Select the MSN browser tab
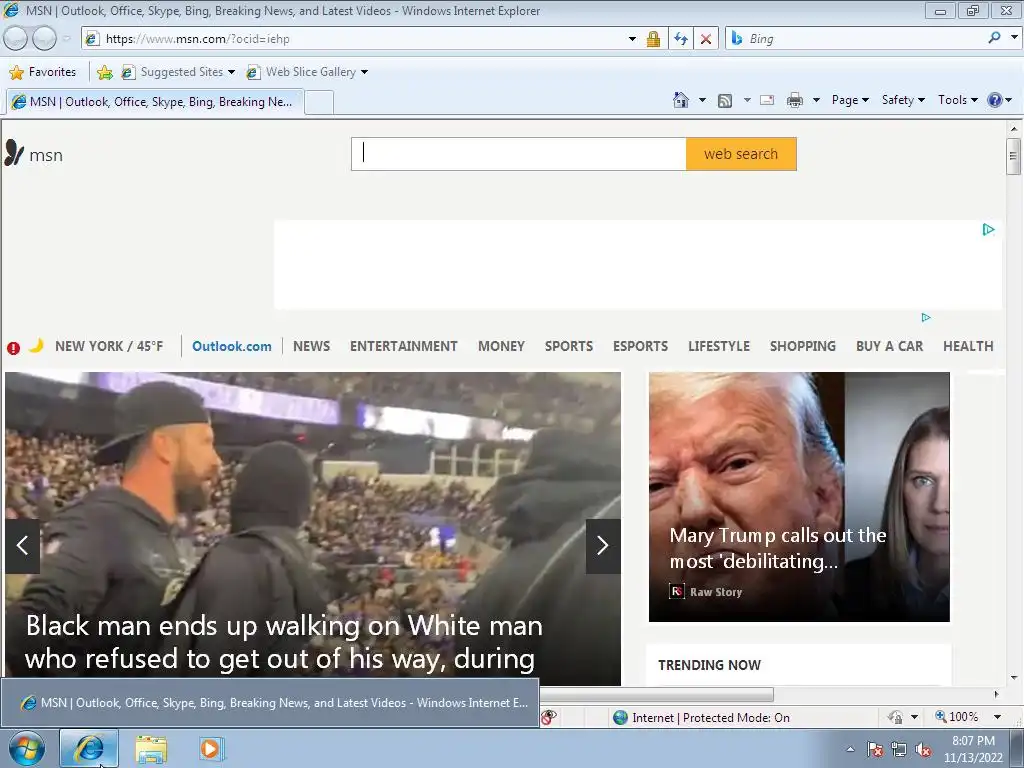1024x768 pixels. tap(155, 102)
